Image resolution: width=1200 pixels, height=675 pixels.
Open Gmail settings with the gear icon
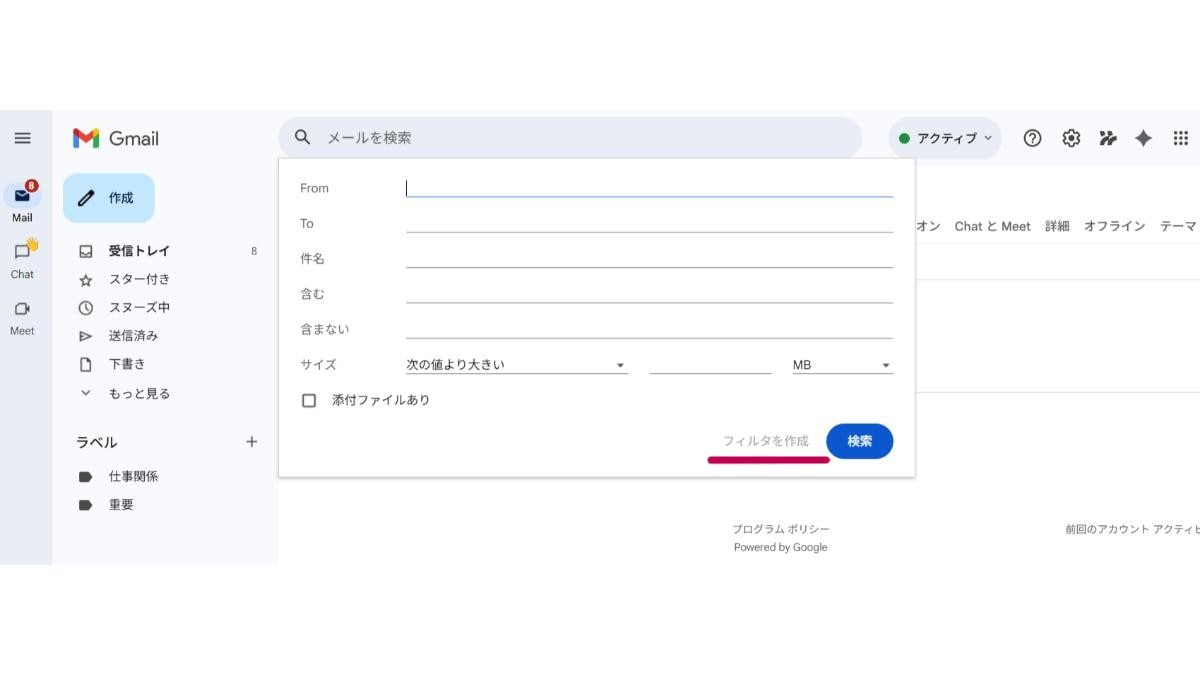pyautogui.click(x=1070, y=137)
